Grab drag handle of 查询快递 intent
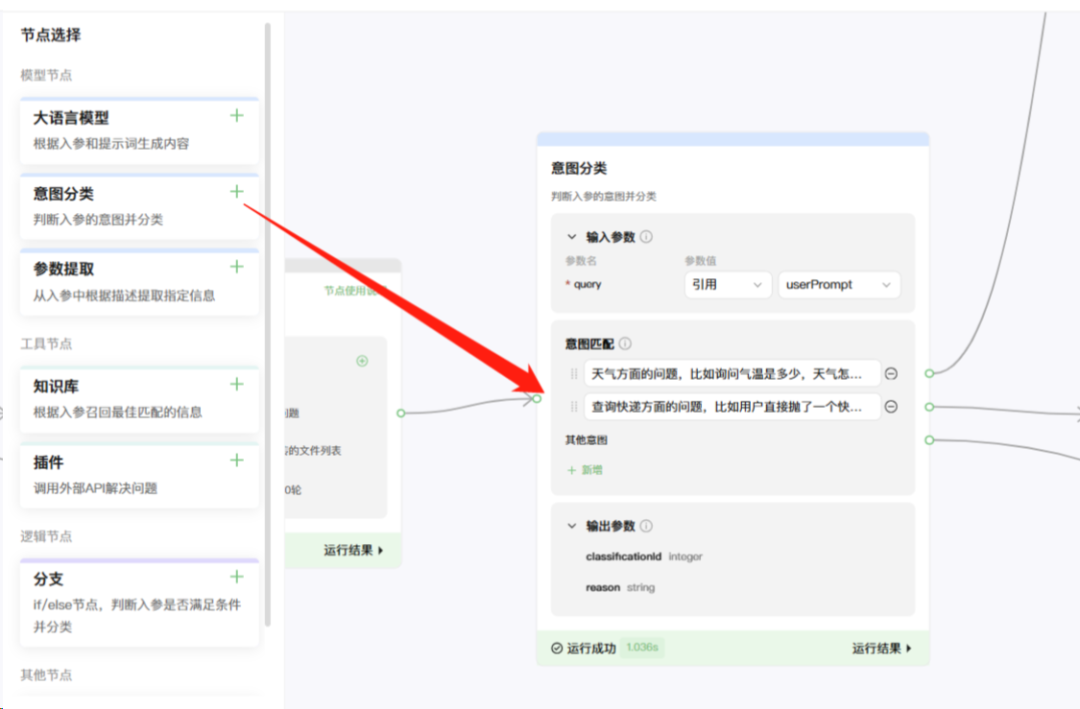Viewport: 1080px width, 709px height. [x=574, y=407]
